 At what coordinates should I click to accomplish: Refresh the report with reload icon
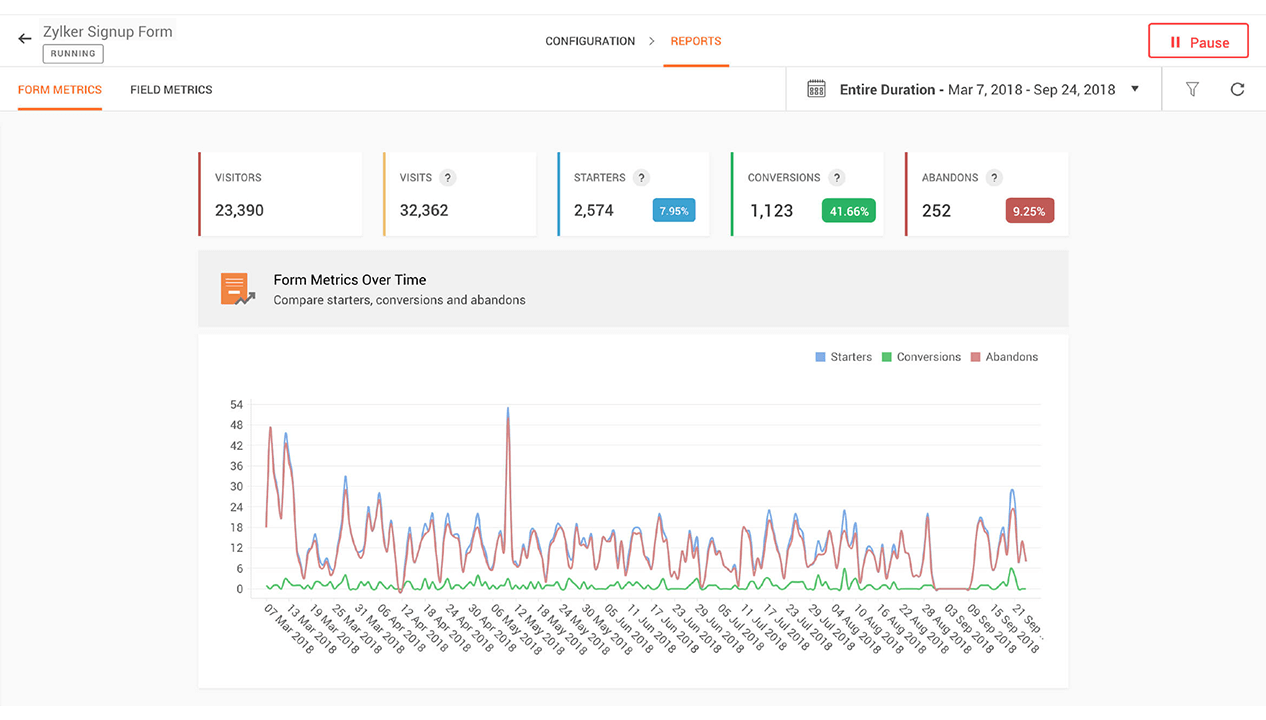tap(1237, 89)
